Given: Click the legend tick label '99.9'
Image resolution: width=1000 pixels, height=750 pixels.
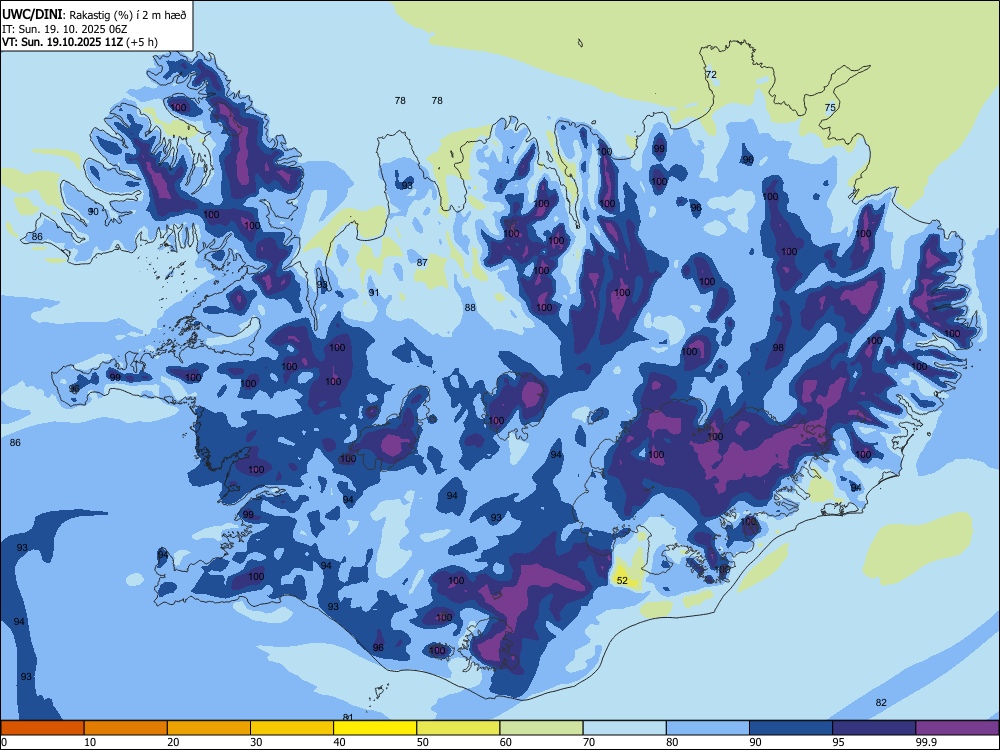Looking at the screenshot, I should 926,742.
